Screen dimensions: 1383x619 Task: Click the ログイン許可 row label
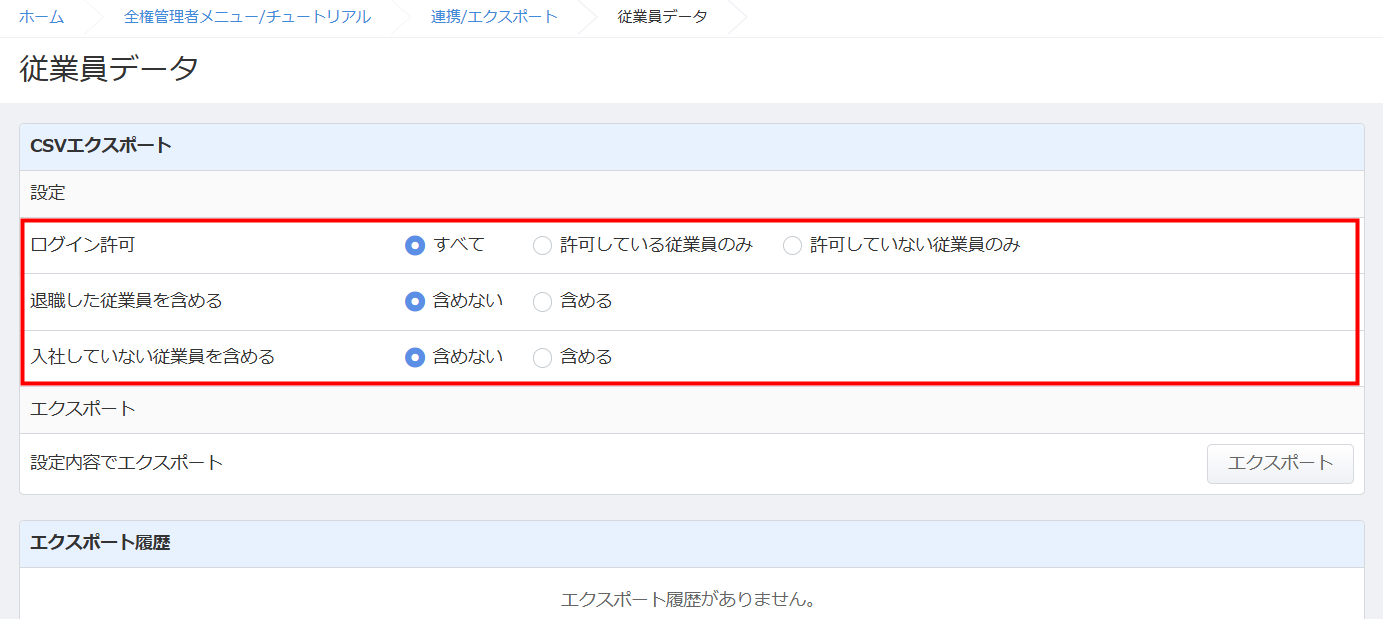tap(82, 245)
